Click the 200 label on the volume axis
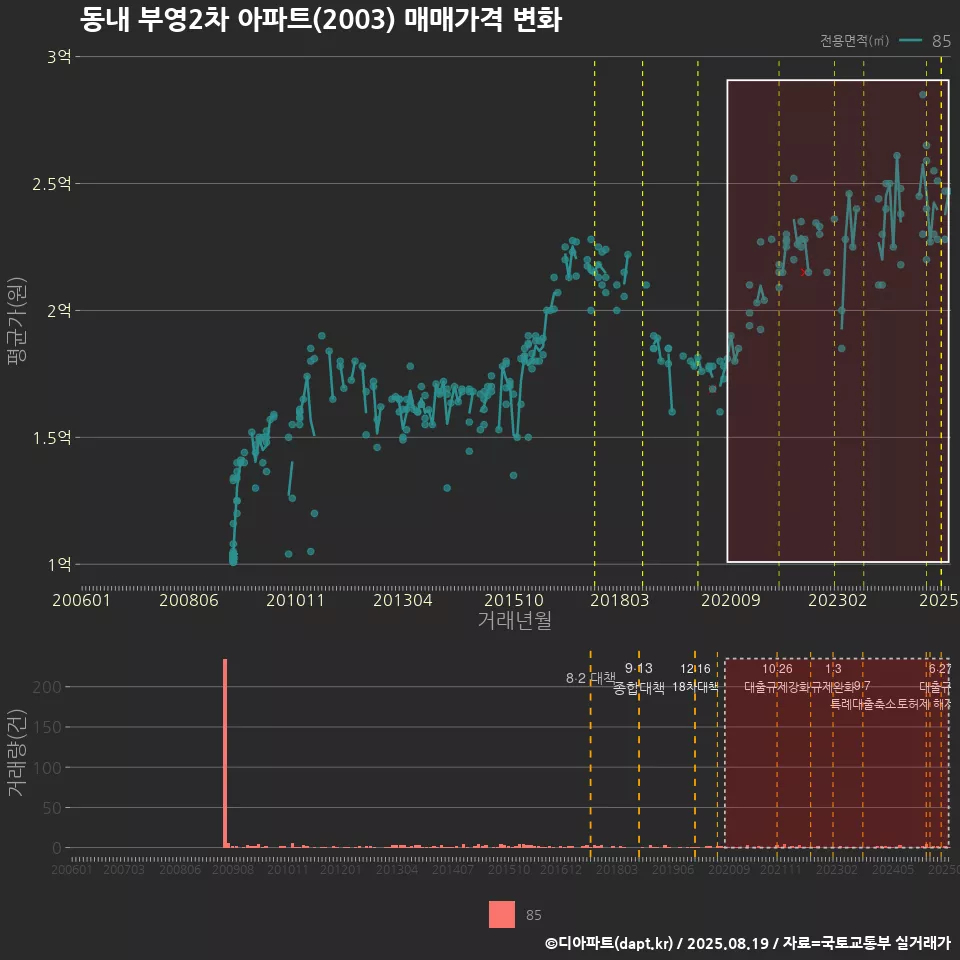 [47, 687]
